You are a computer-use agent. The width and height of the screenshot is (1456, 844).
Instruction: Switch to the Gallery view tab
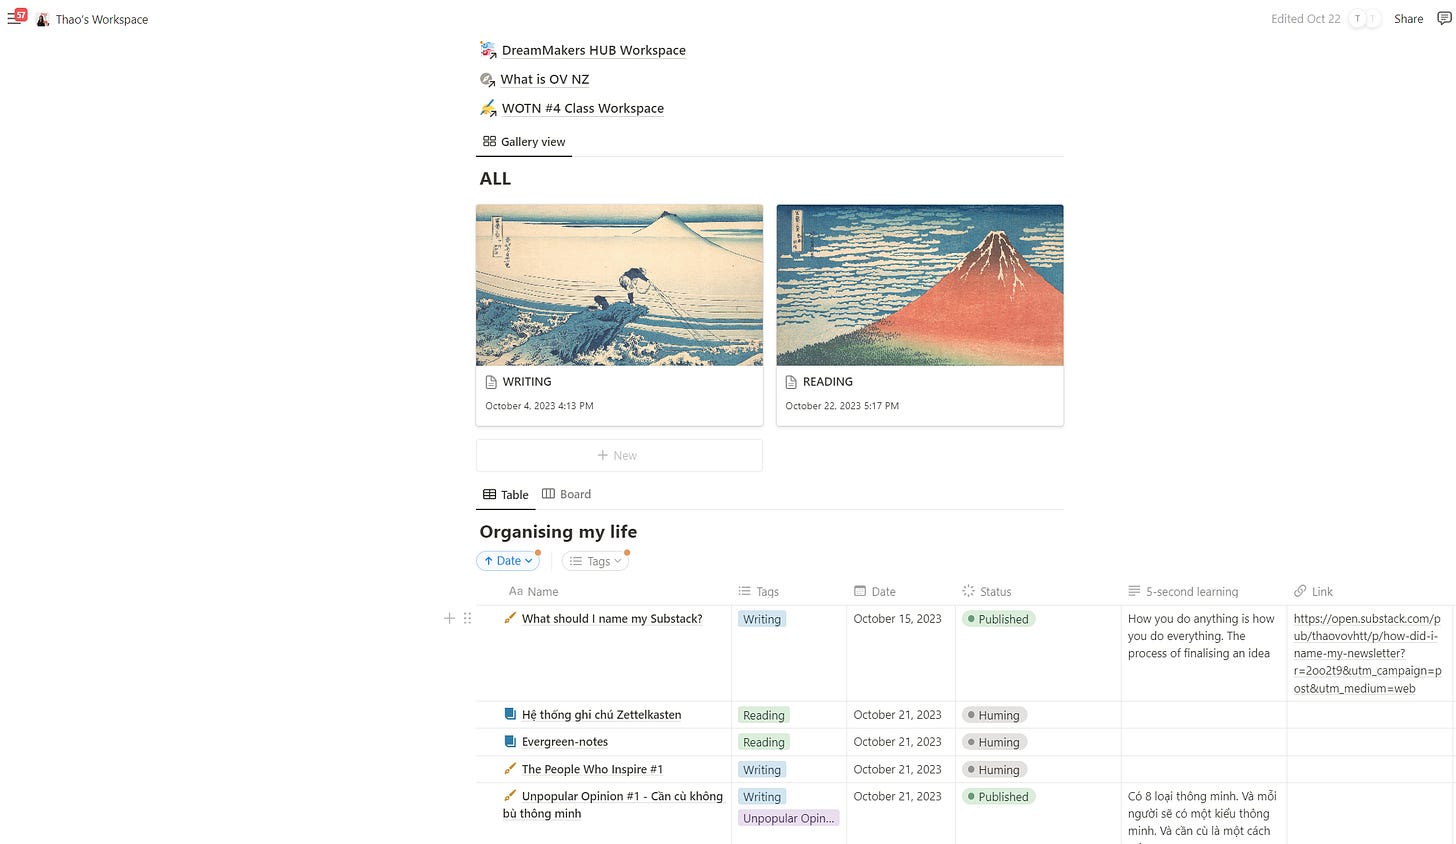click(x=524, y=142)
